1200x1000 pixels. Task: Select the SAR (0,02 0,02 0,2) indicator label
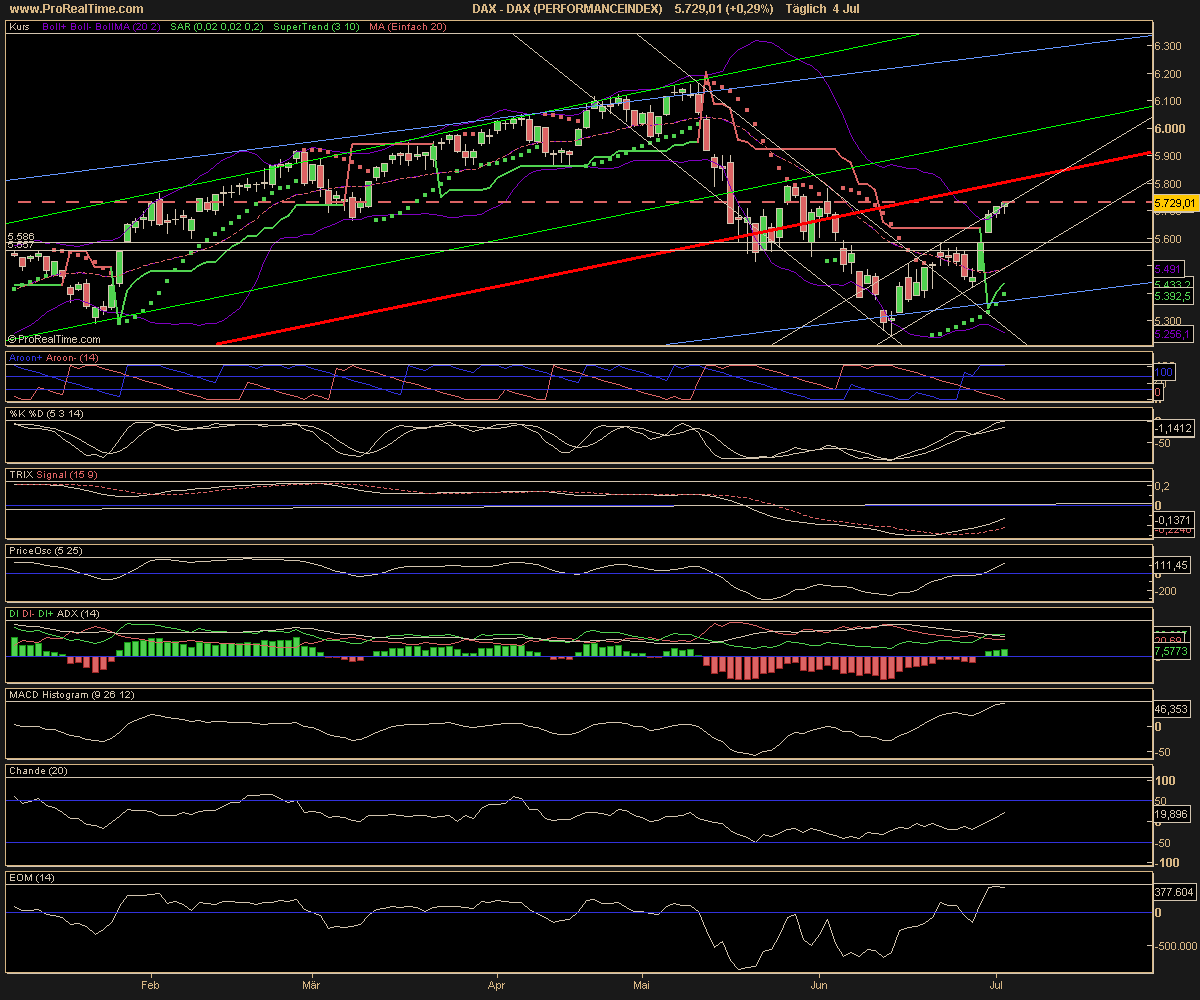point(215,27)
